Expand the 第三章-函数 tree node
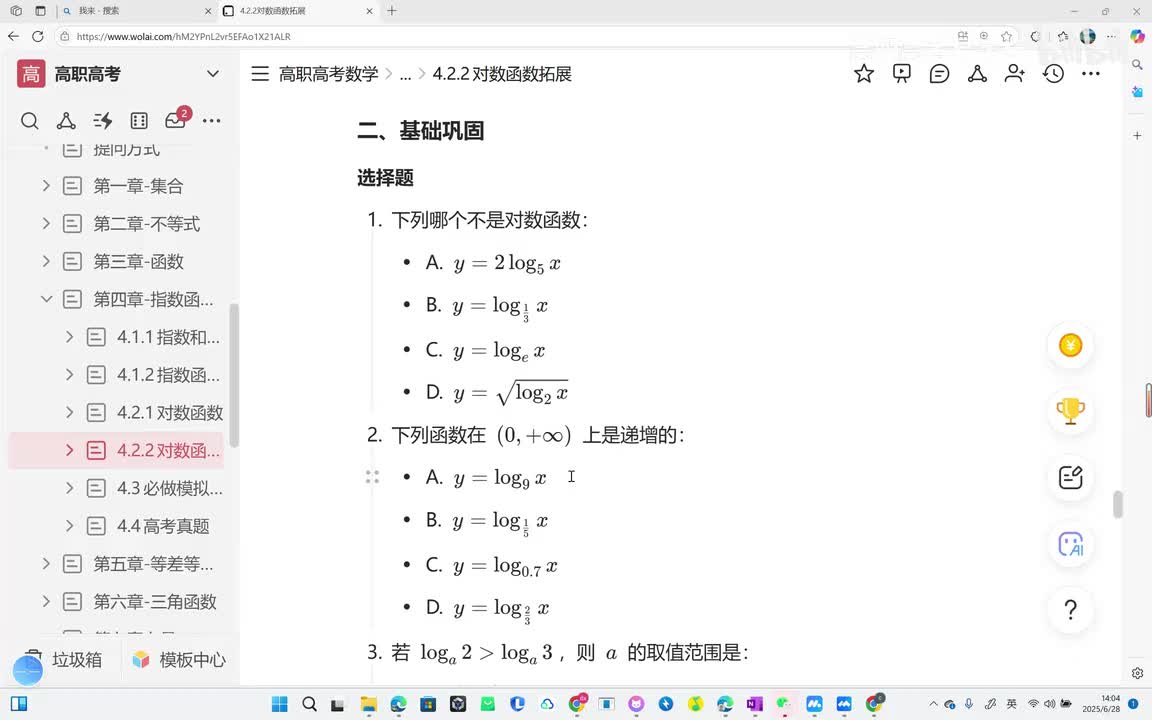 point(46,261)
